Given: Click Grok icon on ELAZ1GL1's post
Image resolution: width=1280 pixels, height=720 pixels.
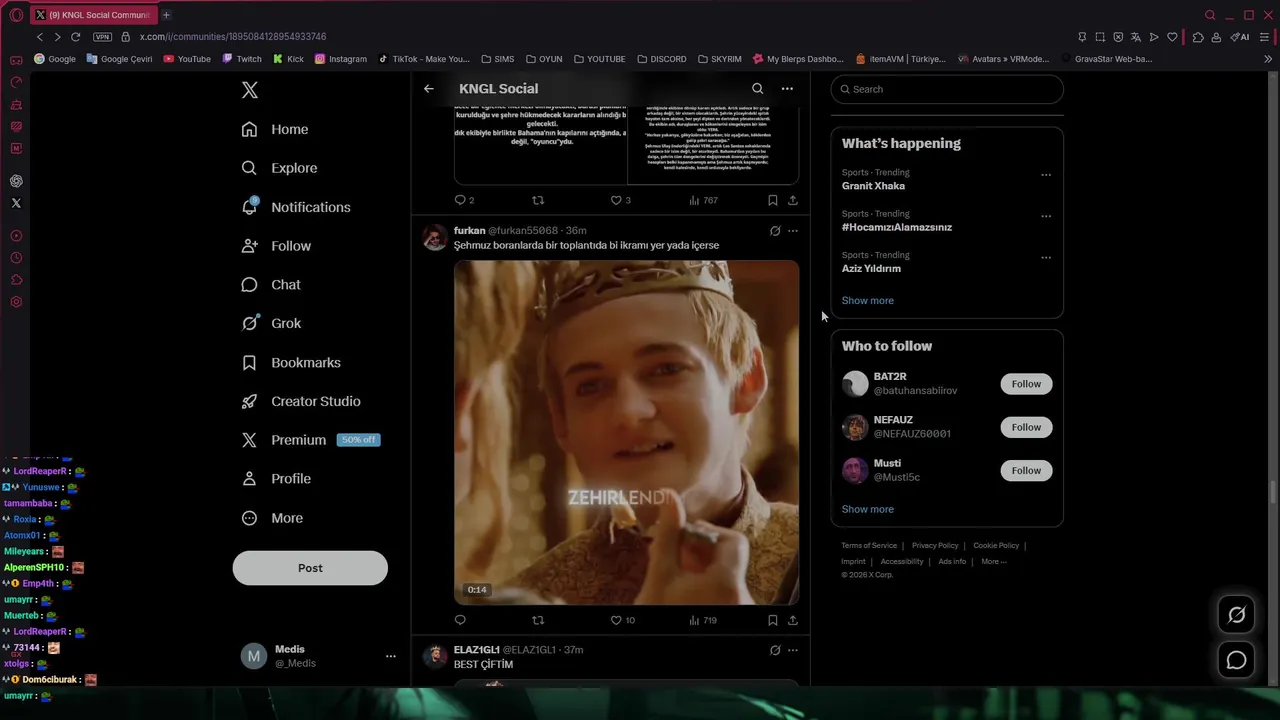Looking at the screenshot, I should (x=775, y=650).
